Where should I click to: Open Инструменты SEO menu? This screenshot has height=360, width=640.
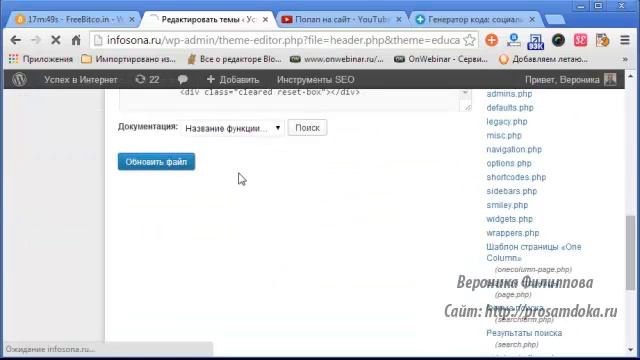point(316,80)
